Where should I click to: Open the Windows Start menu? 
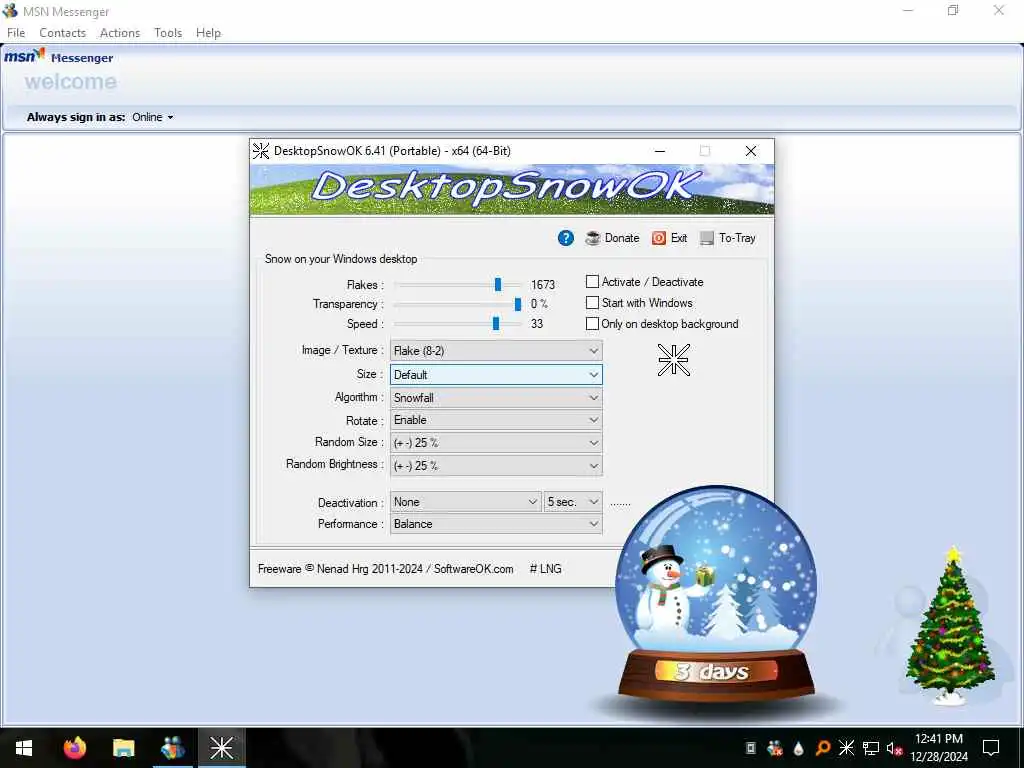click(24, 748)
